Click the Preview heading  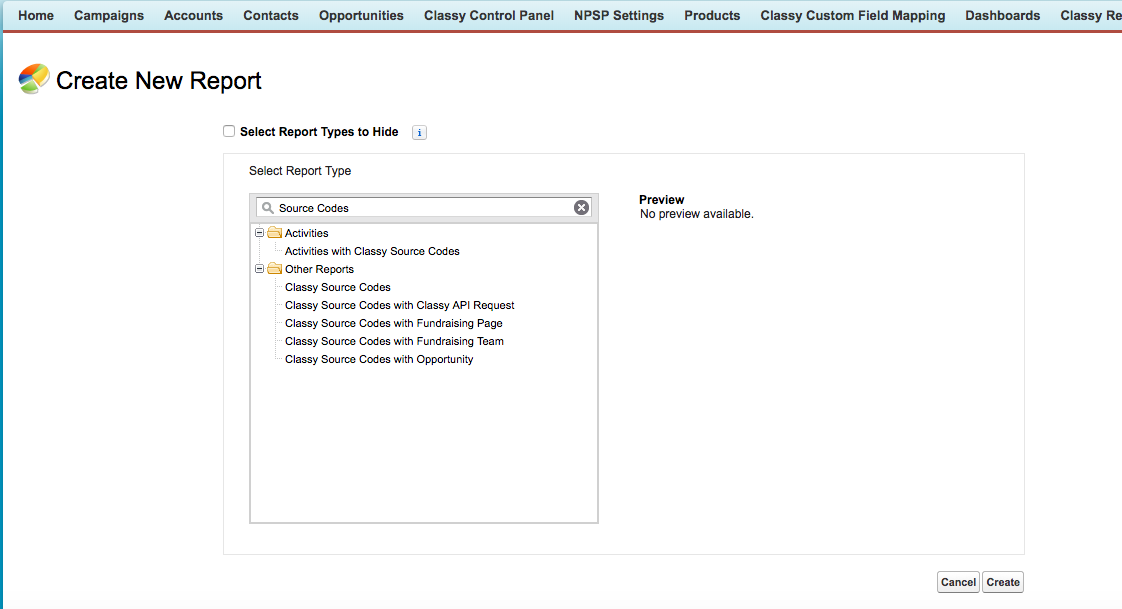[x=661, y=200]
